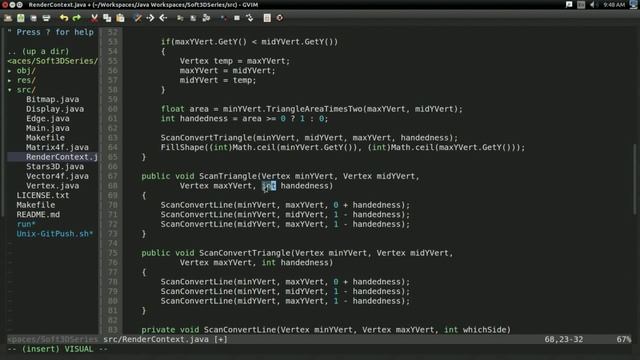Click 'ScanConvertTriangle' definition on line 75
The image size is (640, 360).
click(x=245, y=253)
